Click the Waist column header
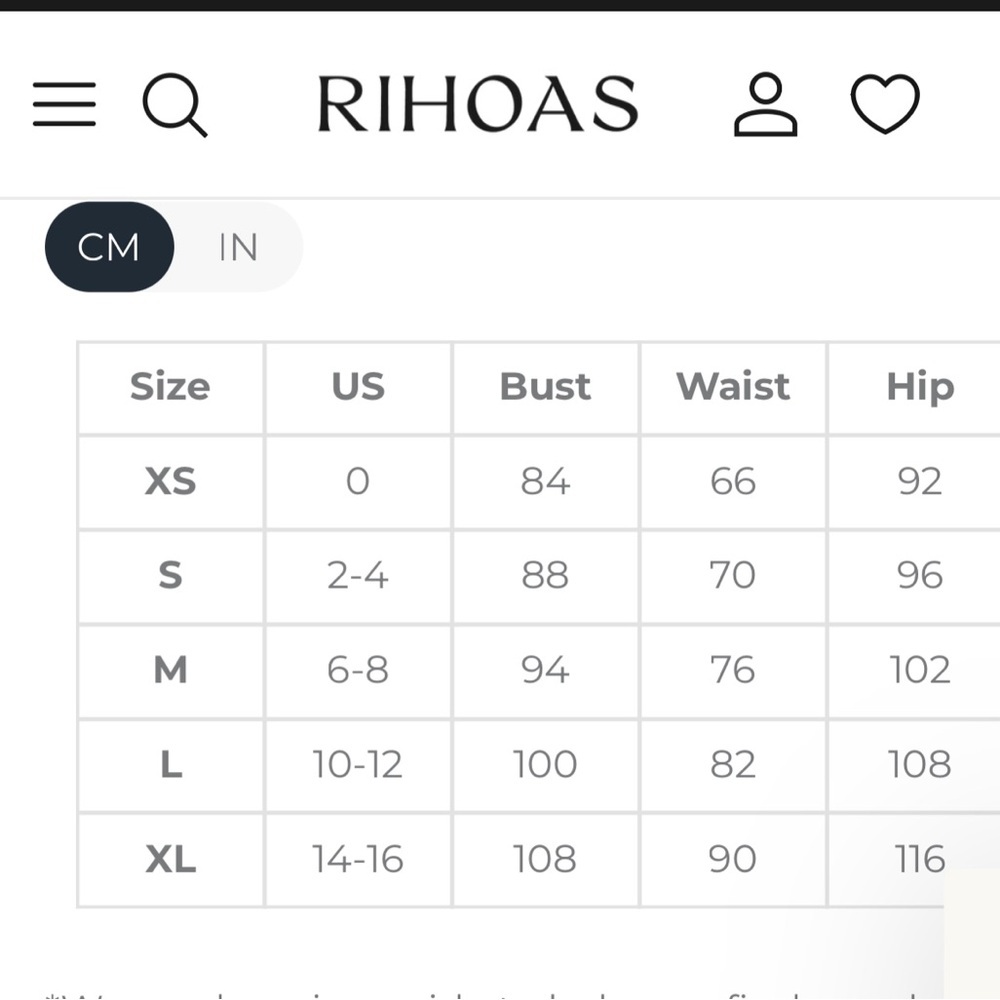The width and height of the screenshot is (1000, 1000). click(x=733, y=386)
